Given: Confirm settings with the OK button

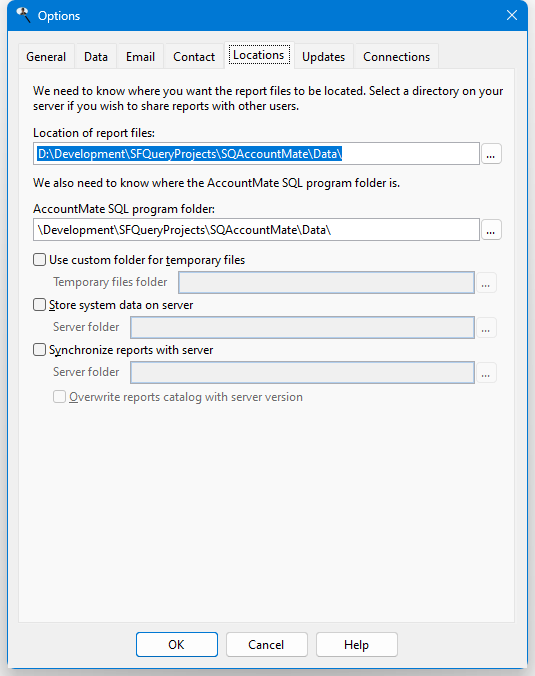Looking at the screenshot, I should pyautogui.click(x=177, y=645).
